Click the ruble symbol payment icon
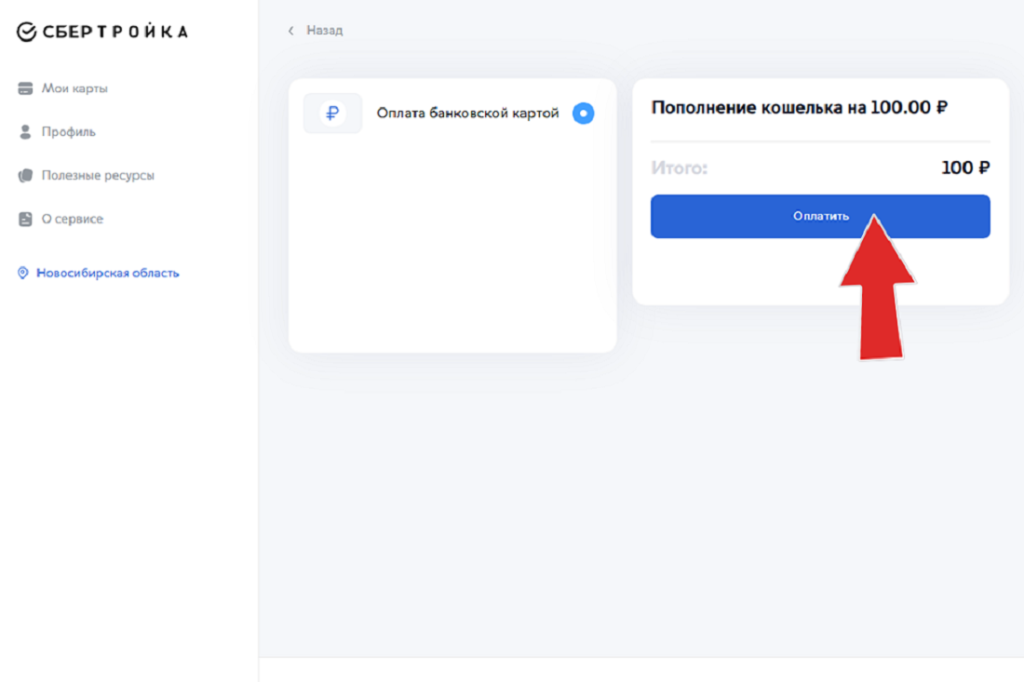 point(332,114)
